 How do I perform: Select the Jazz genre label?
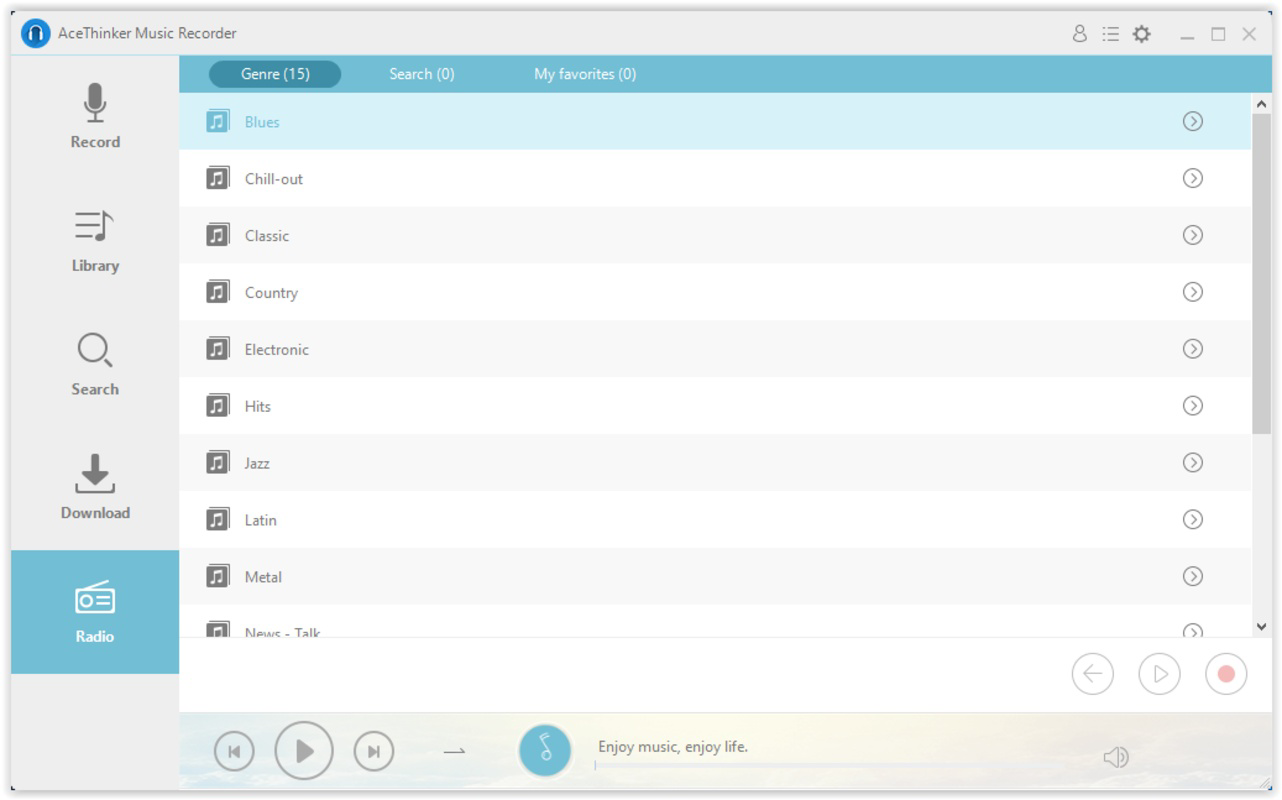[257, 463]
